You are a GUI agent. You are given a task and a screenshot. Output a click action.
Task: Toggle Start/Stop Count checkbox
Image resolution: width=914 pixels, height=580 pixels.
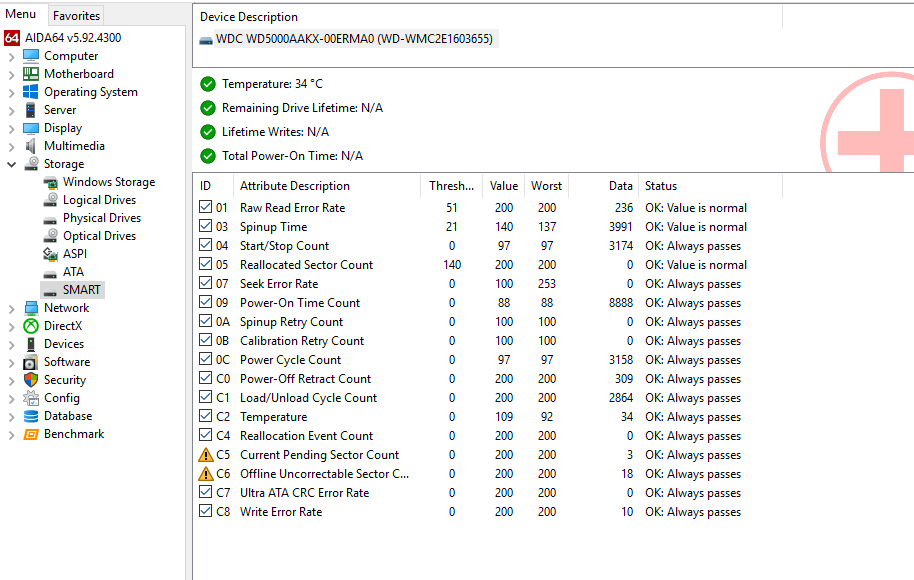pyautogui.click(x=205, y=245)
